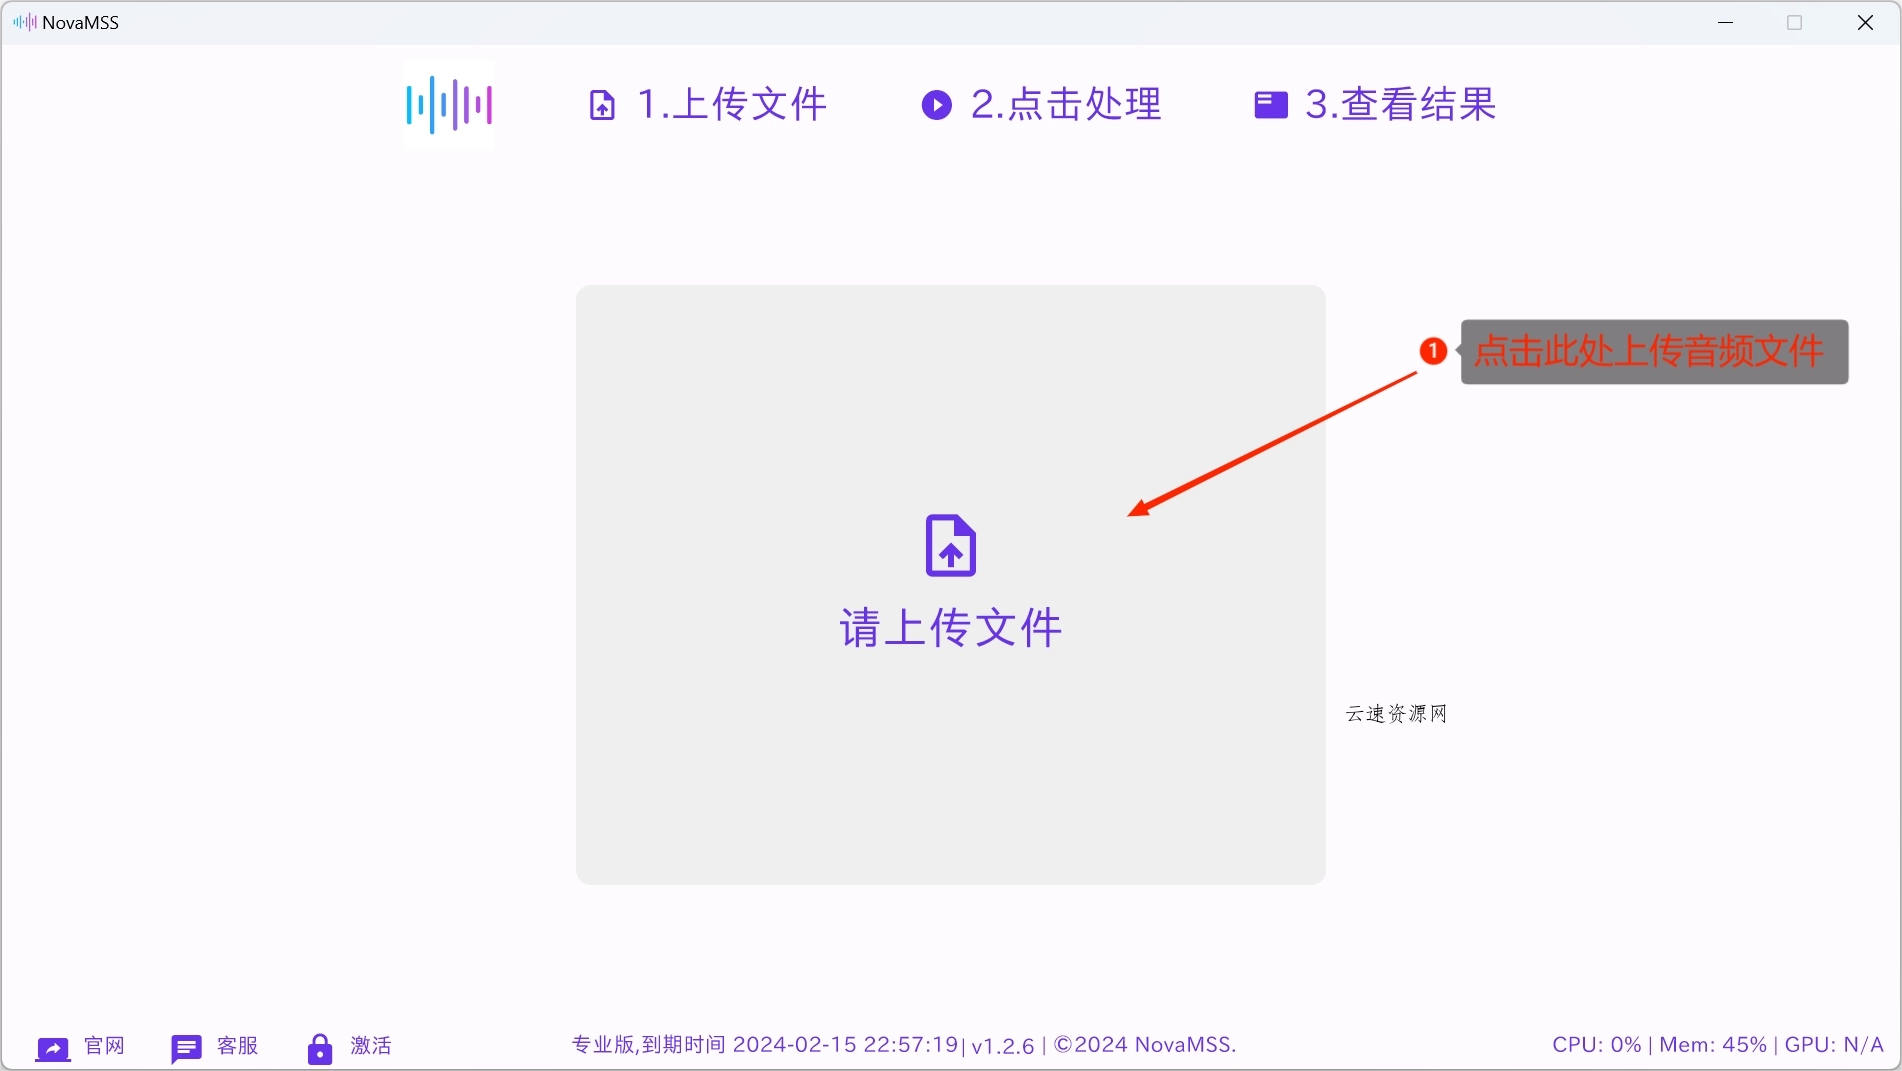Open the 客服 link

pyautogui.click(x=237, y=1046)
